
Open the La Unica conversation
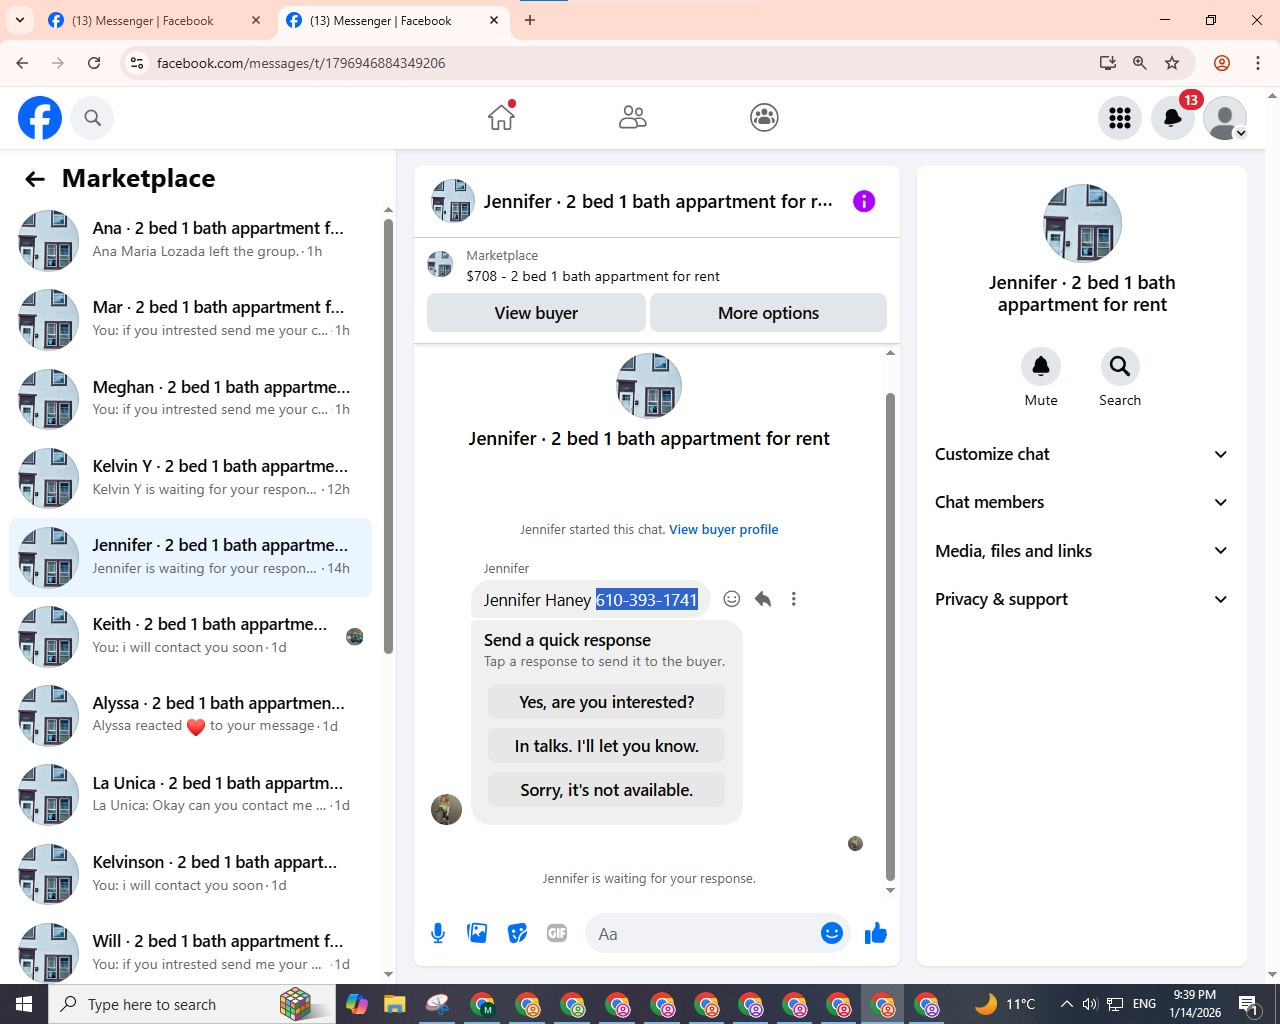190,794
